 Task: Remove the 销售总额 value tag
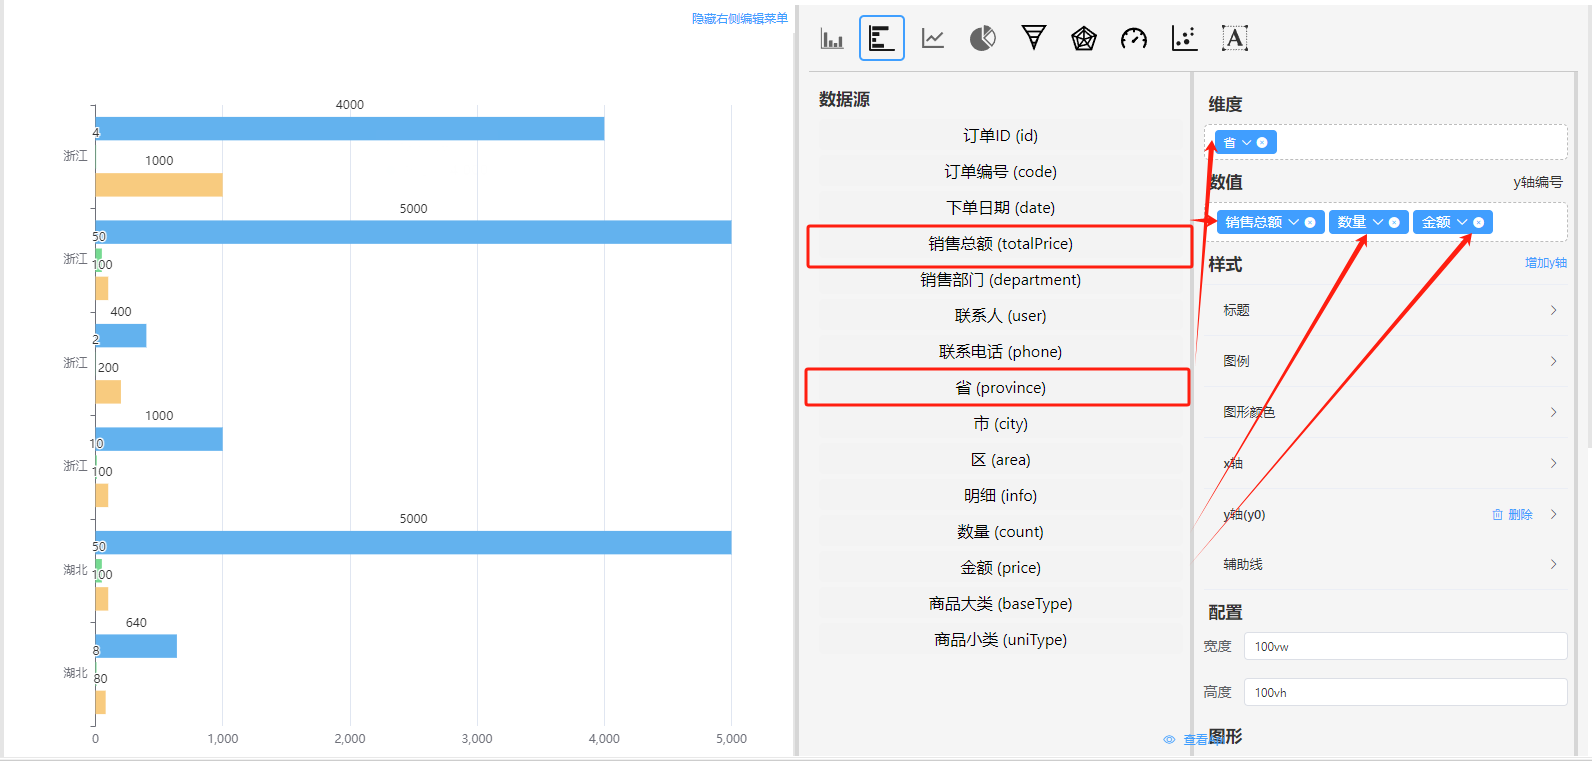click(x=1310, y=223)
